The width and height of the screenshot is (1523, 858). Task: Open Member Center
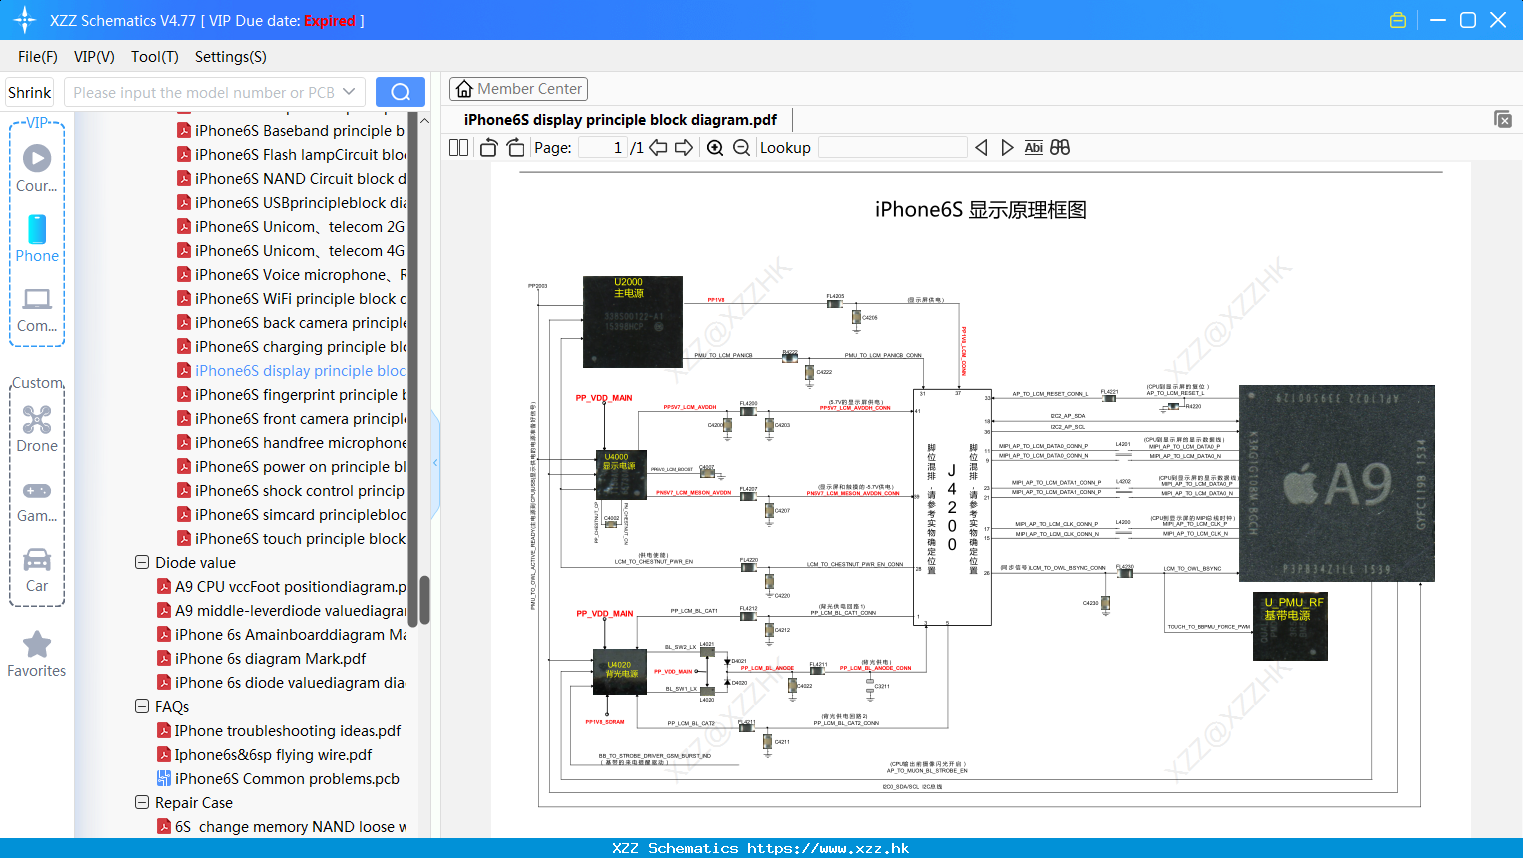pyautogui.click(x=518, y=89)
